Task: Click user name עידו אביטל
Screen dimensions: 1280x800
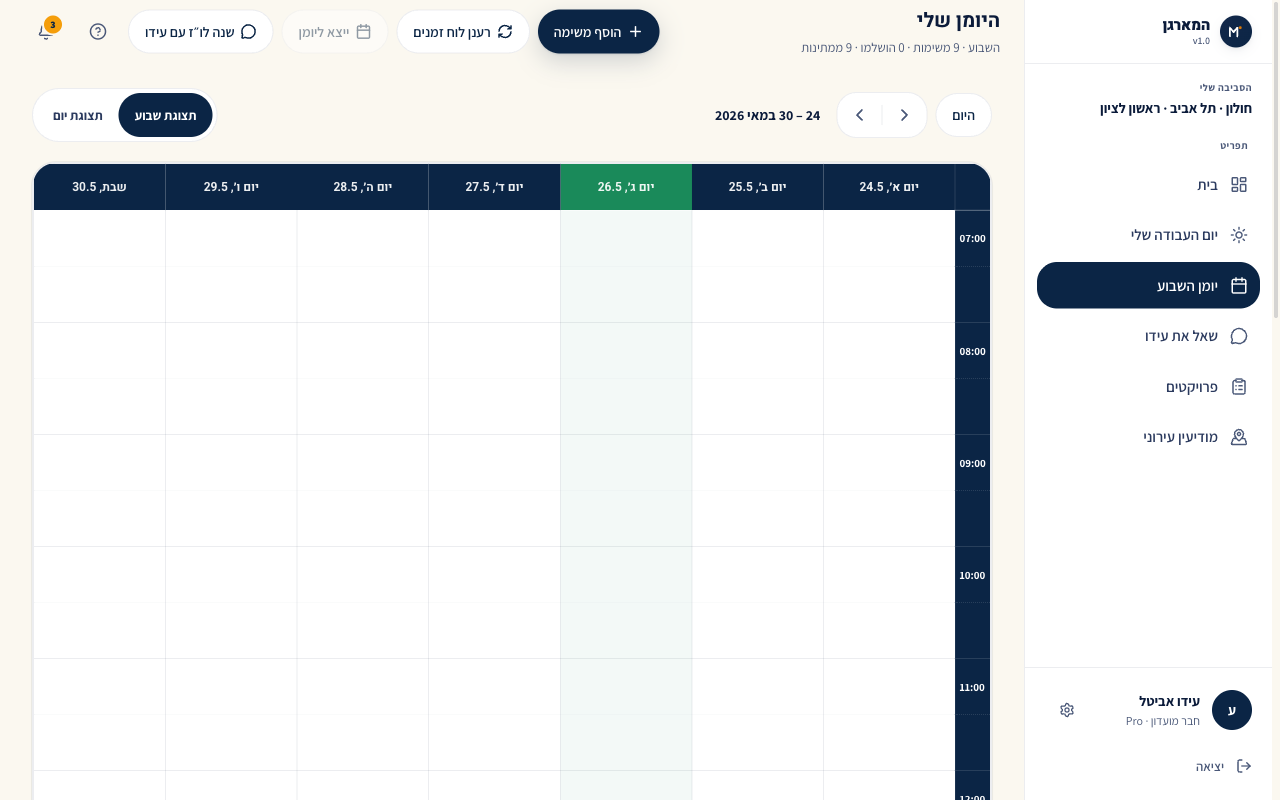Action: pos(1169,701)
